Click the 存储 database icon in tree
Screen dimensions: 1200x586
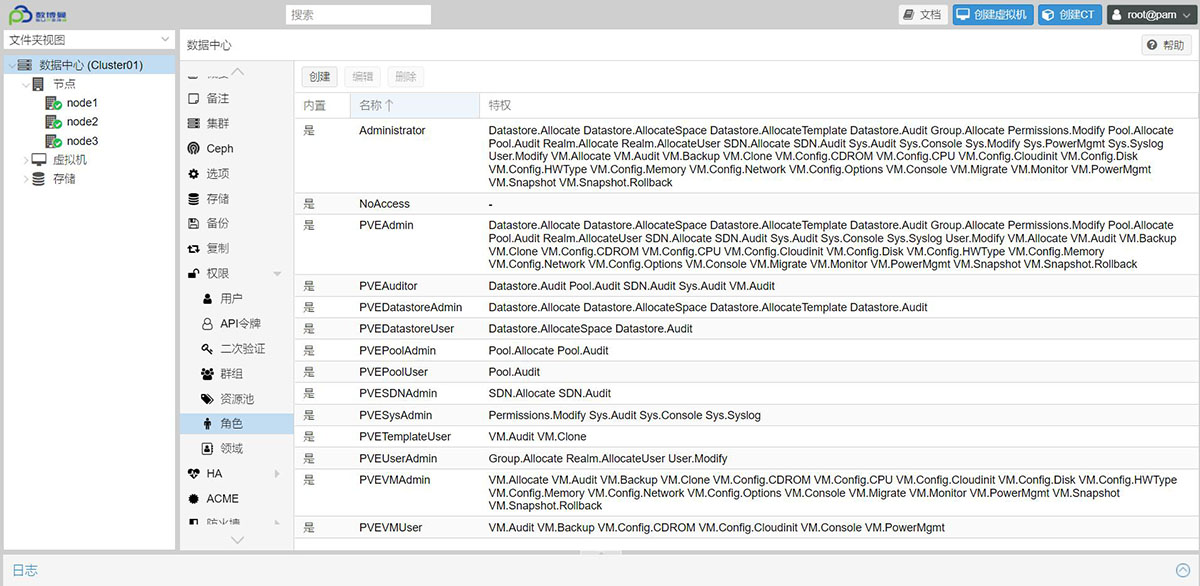pos(39,179)
